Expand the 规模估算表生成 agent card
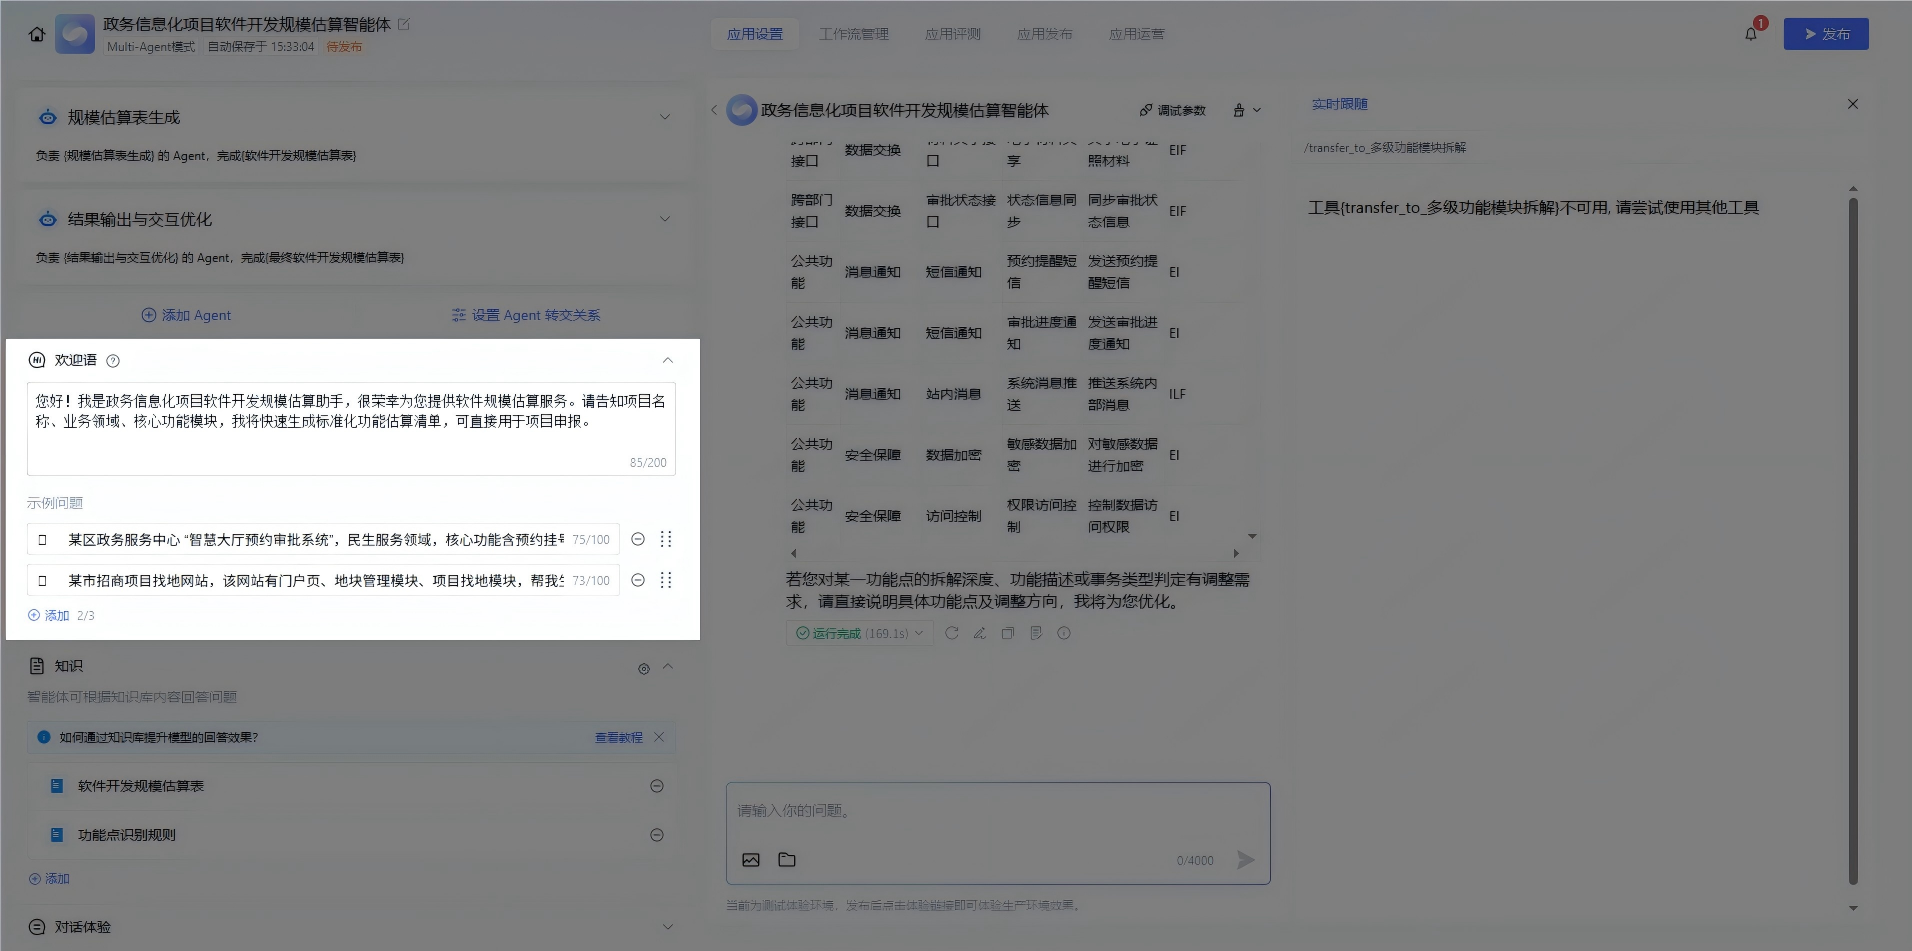Image resolution: width=1912 pixels, height=951 pixels. tap(664, 117)
